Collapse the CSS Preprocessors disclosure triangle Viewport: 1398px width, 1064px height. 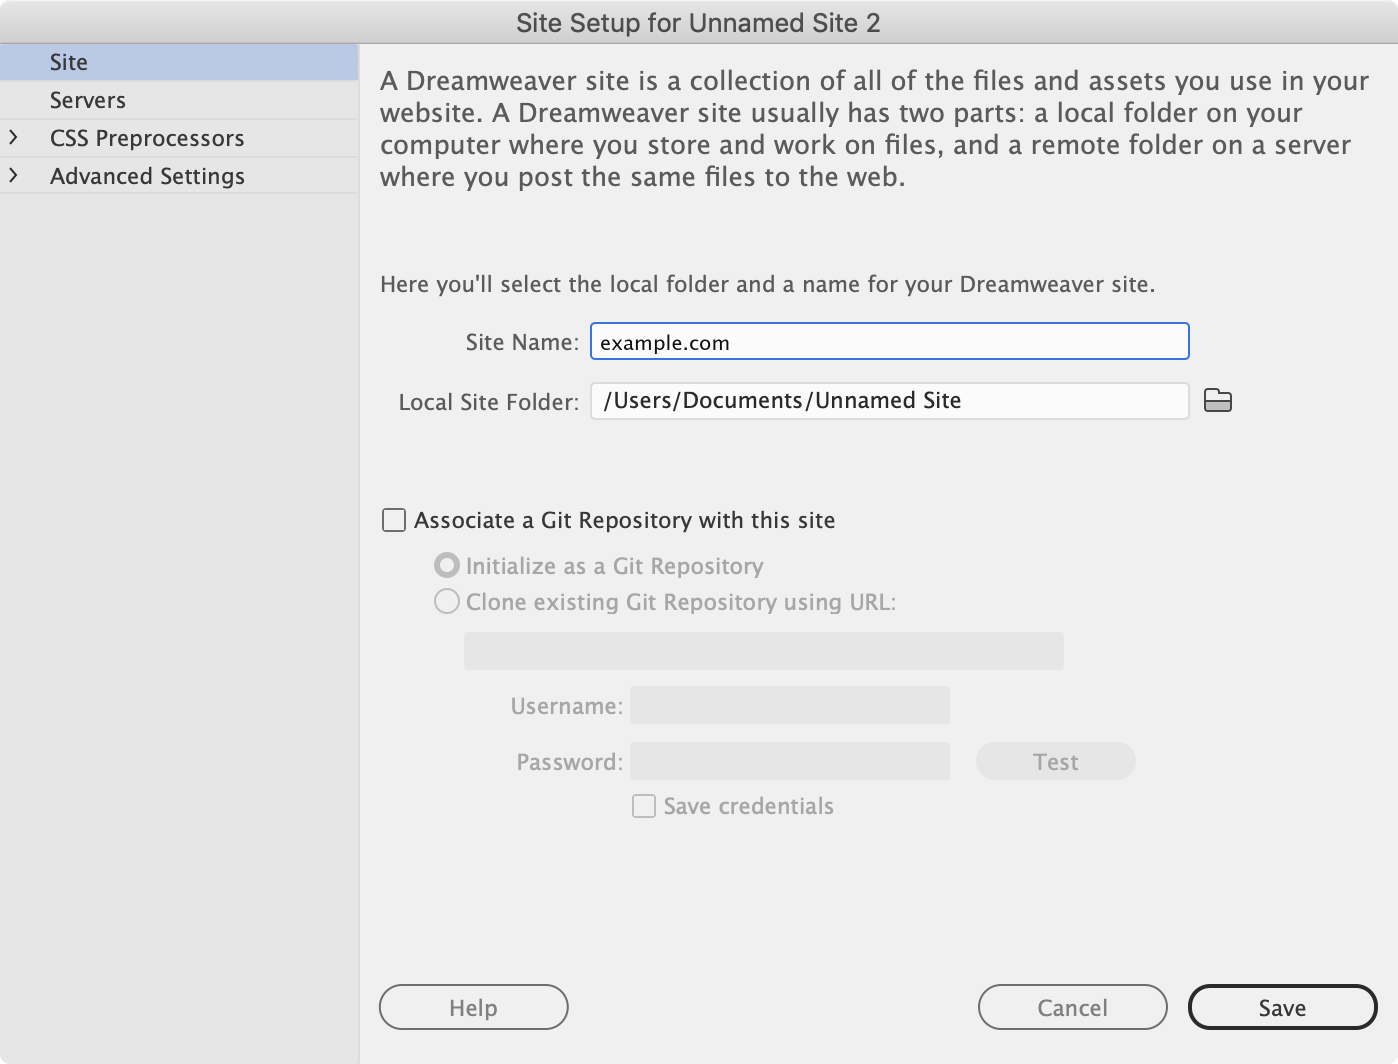(x=14, y=137)
